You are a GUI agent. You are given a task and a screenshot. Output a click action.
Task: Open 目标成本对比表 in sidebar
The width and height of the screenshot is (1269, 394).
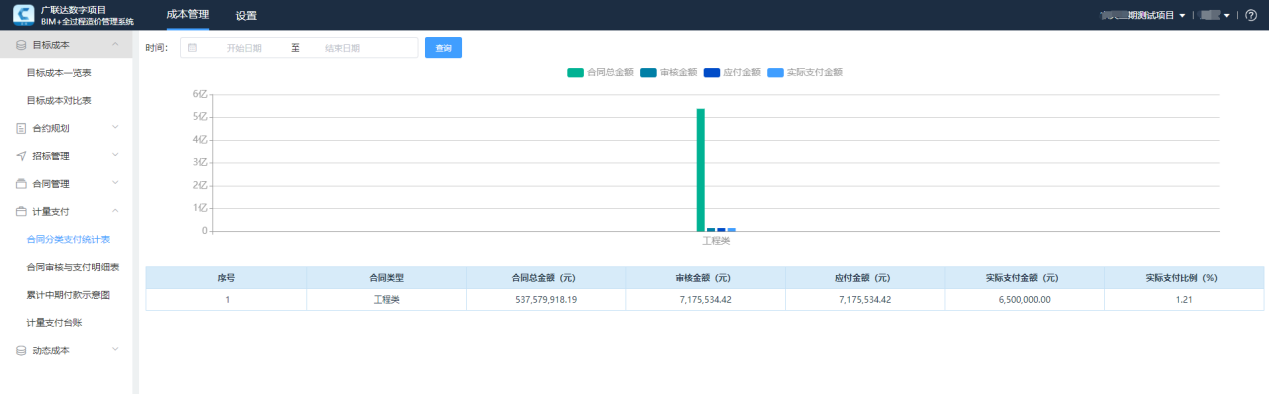click(59, 101)
